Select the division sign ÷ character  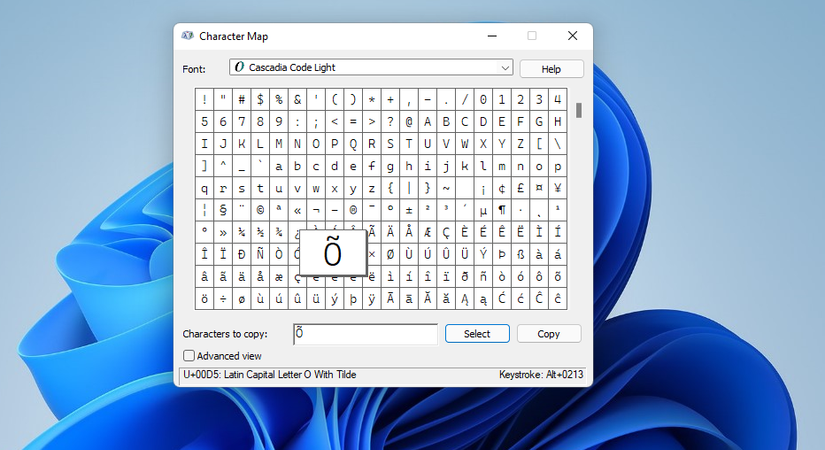coord(223,298)
